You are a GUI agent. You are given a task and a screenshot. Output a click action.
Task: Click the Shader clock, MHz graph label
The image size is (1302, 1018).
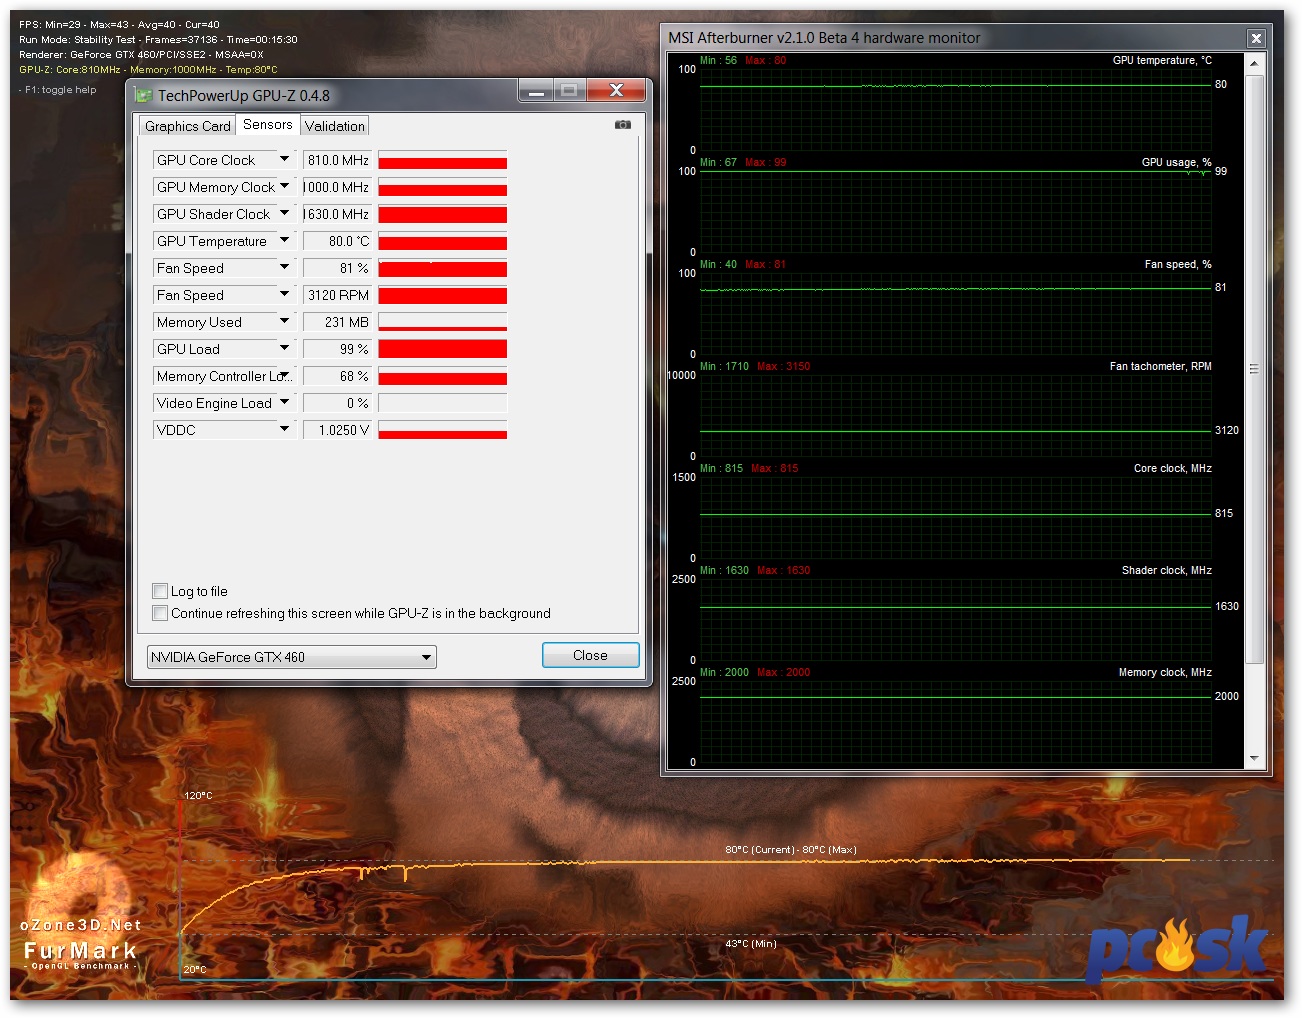[1166, 570]
